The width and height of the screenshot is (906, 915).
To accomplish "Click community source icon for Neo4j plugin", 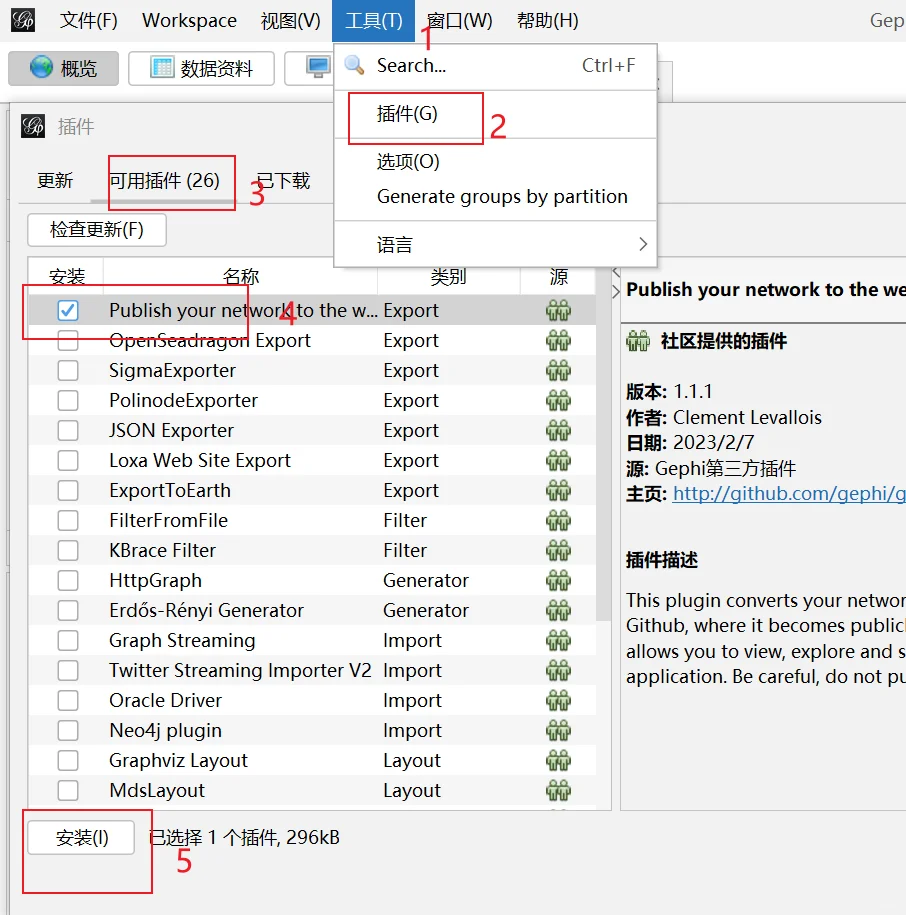I will [x=558, y=731].
